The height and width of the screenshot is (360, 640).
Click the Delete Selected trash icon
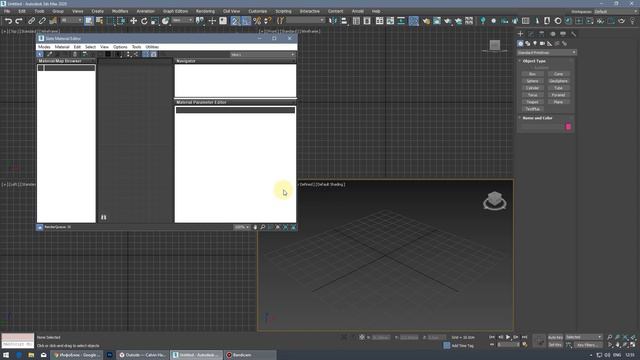(75, 54)
